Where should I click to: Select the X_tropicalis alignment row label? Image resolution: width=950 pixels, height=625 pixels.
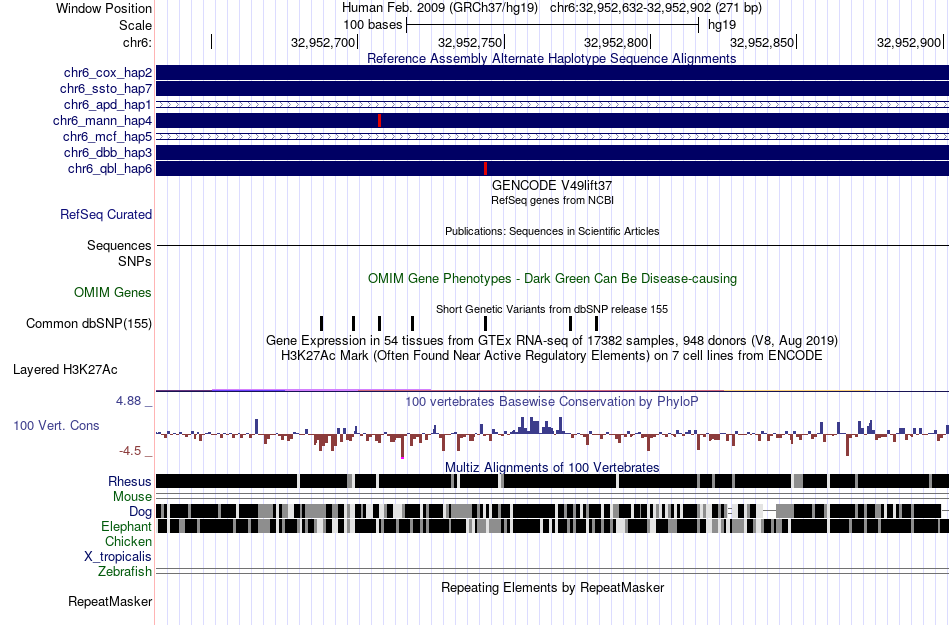(118, 557)
